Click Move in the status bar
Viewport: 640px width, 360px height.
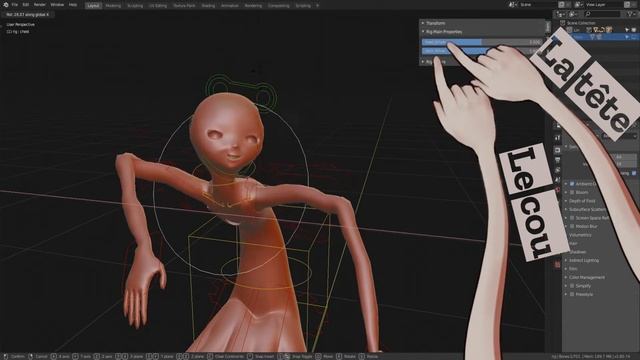pyautogui.click(x=328, y=357)
